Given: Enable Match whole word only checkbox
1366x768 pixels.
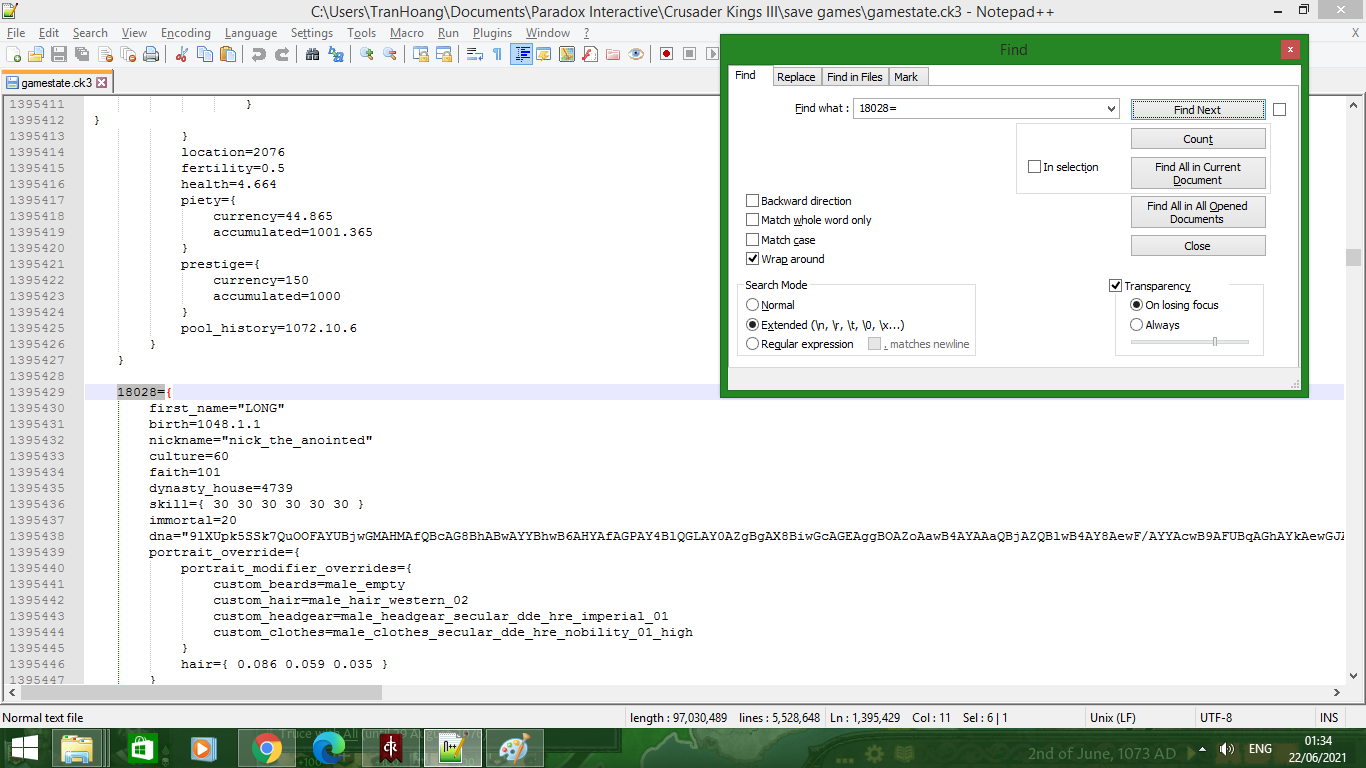Looking at the screenshot, I should coord(753,220).
